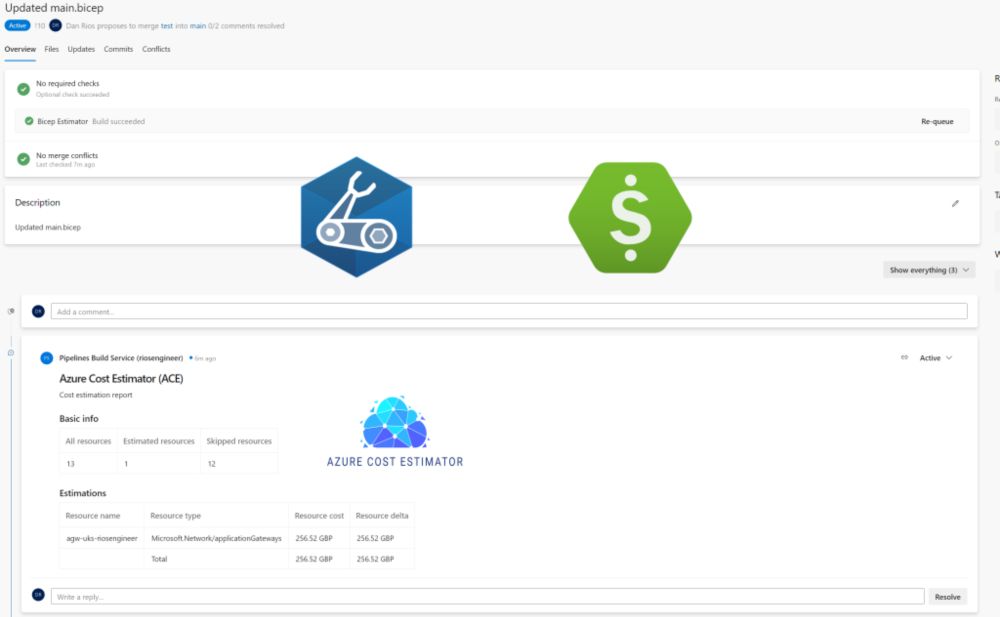1000x617 pixels.
Task: Click the agw-uks-riosengineer resource name cell
Action: 102,538
